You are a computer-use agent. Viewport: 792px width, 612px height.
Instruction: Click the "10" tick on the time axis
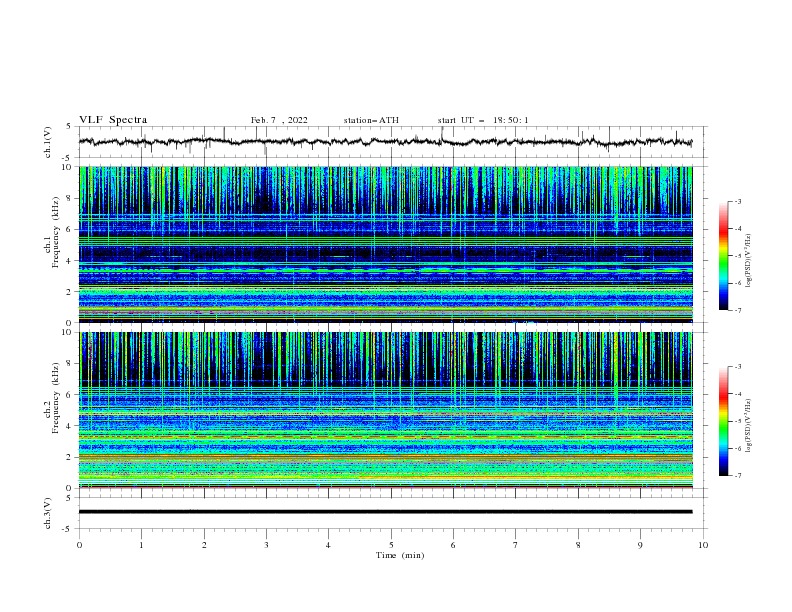pyautogui.click(x=703, y=545)
